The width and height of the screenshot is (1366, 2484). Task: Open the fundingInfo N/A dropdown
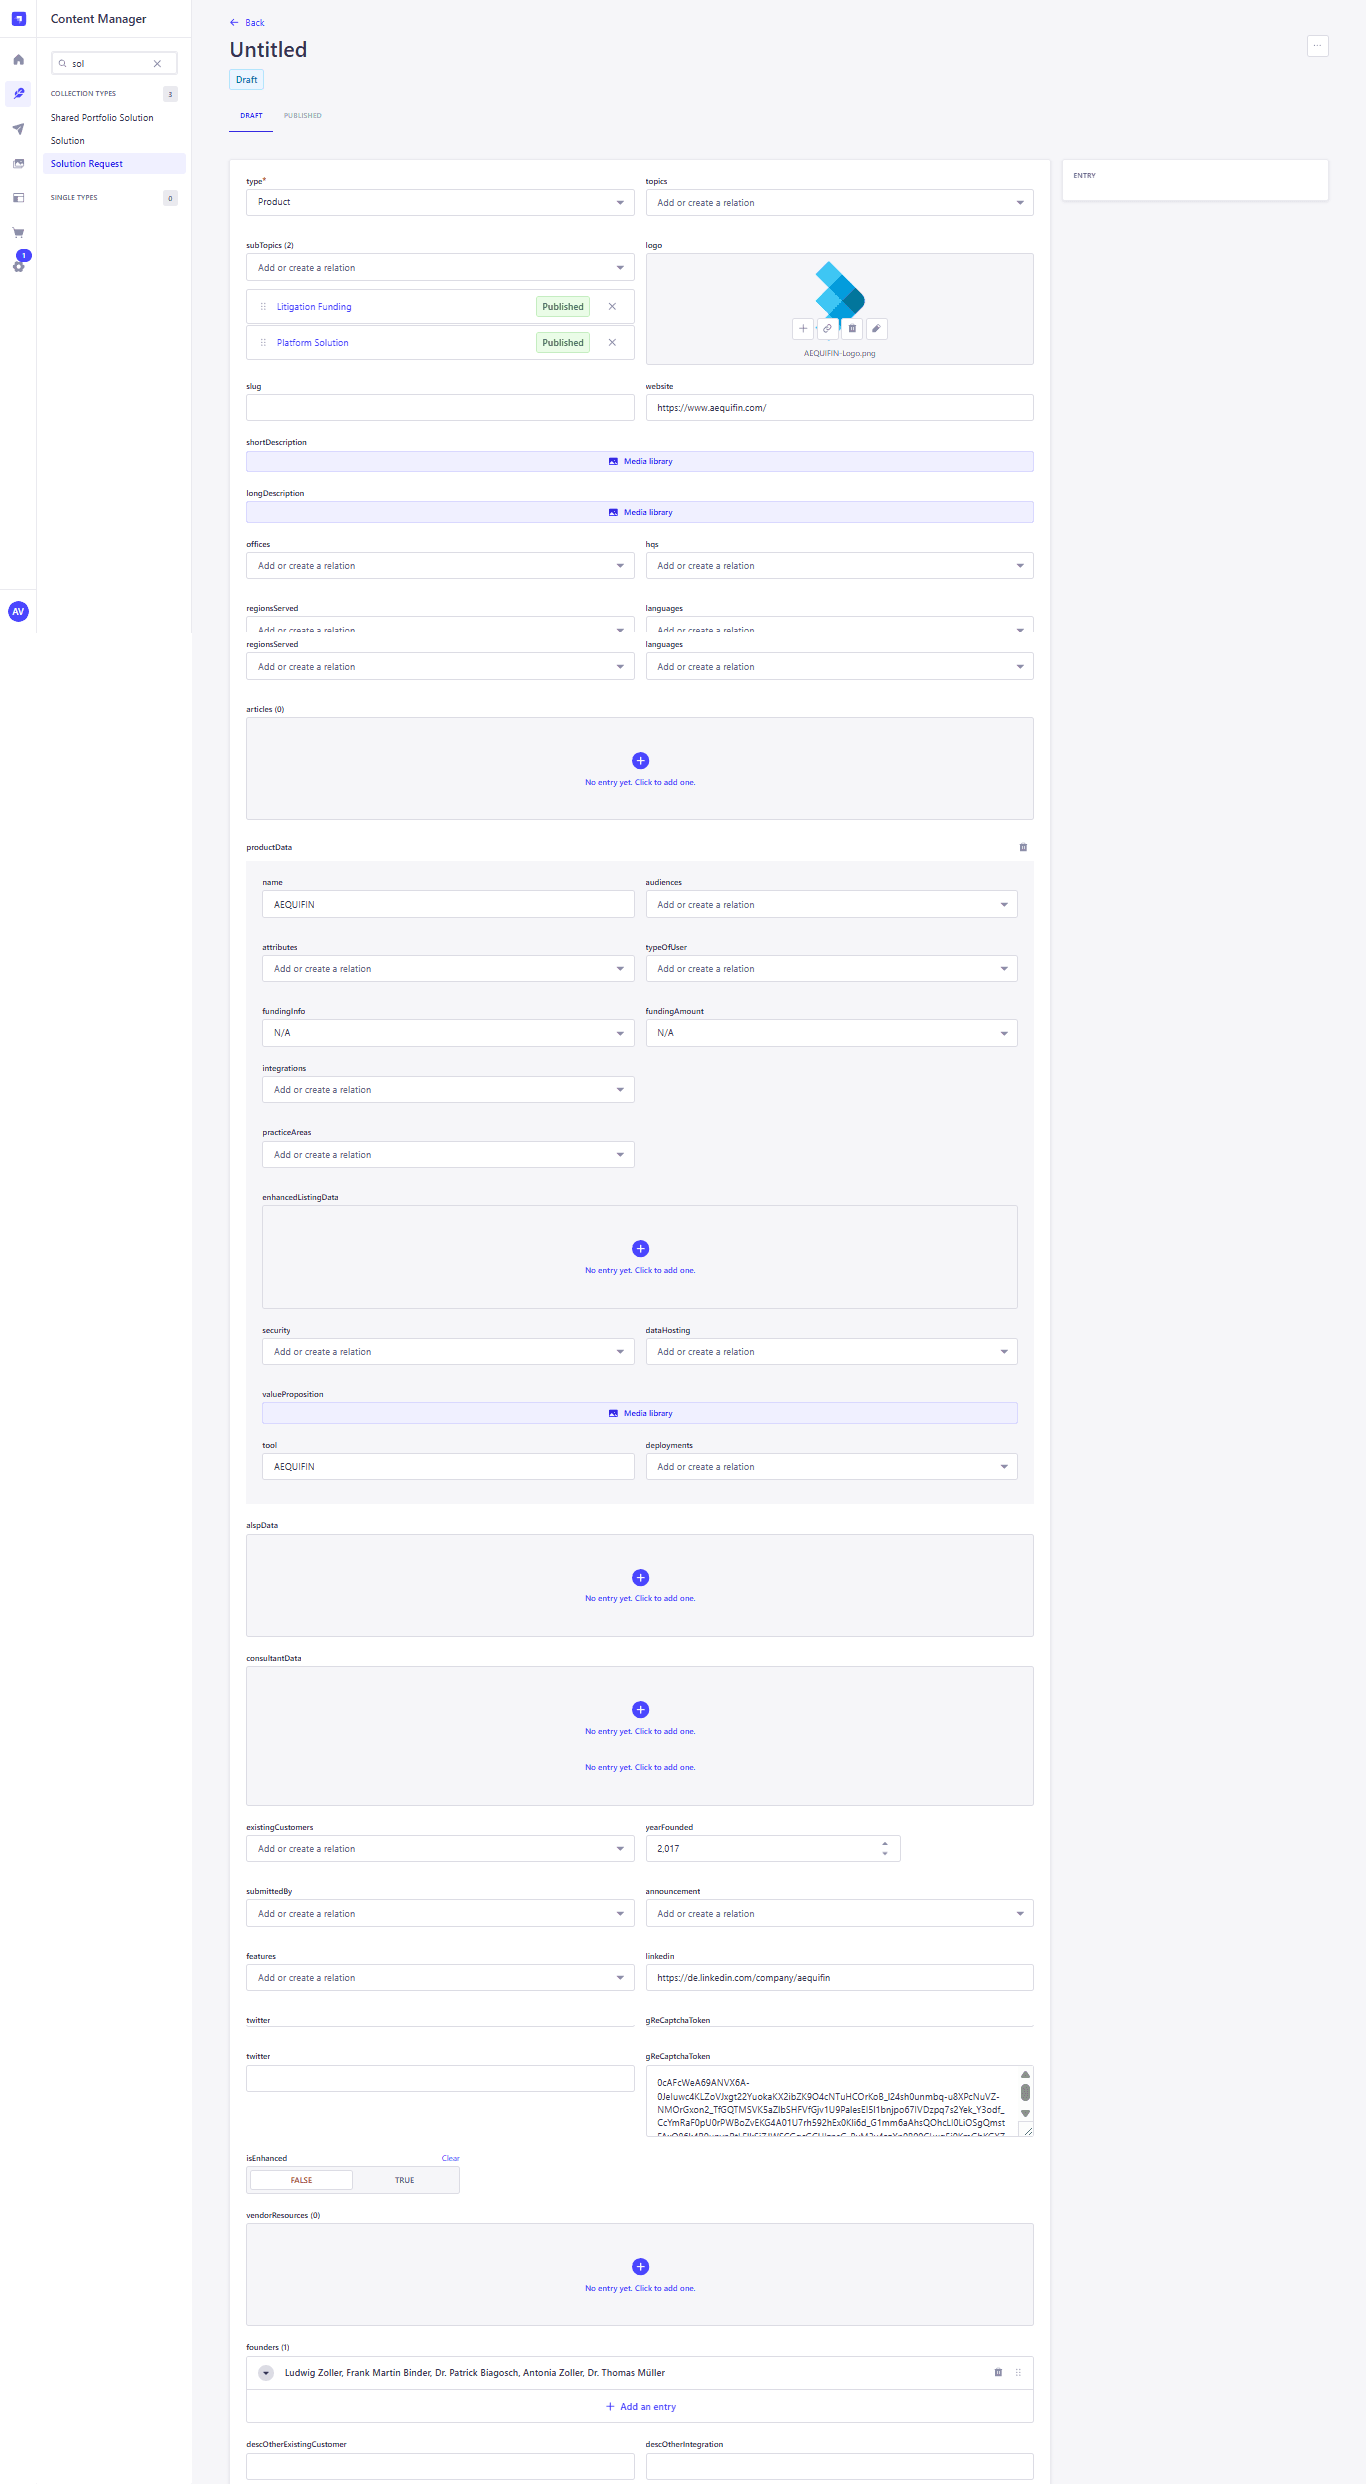point(448,1033)
